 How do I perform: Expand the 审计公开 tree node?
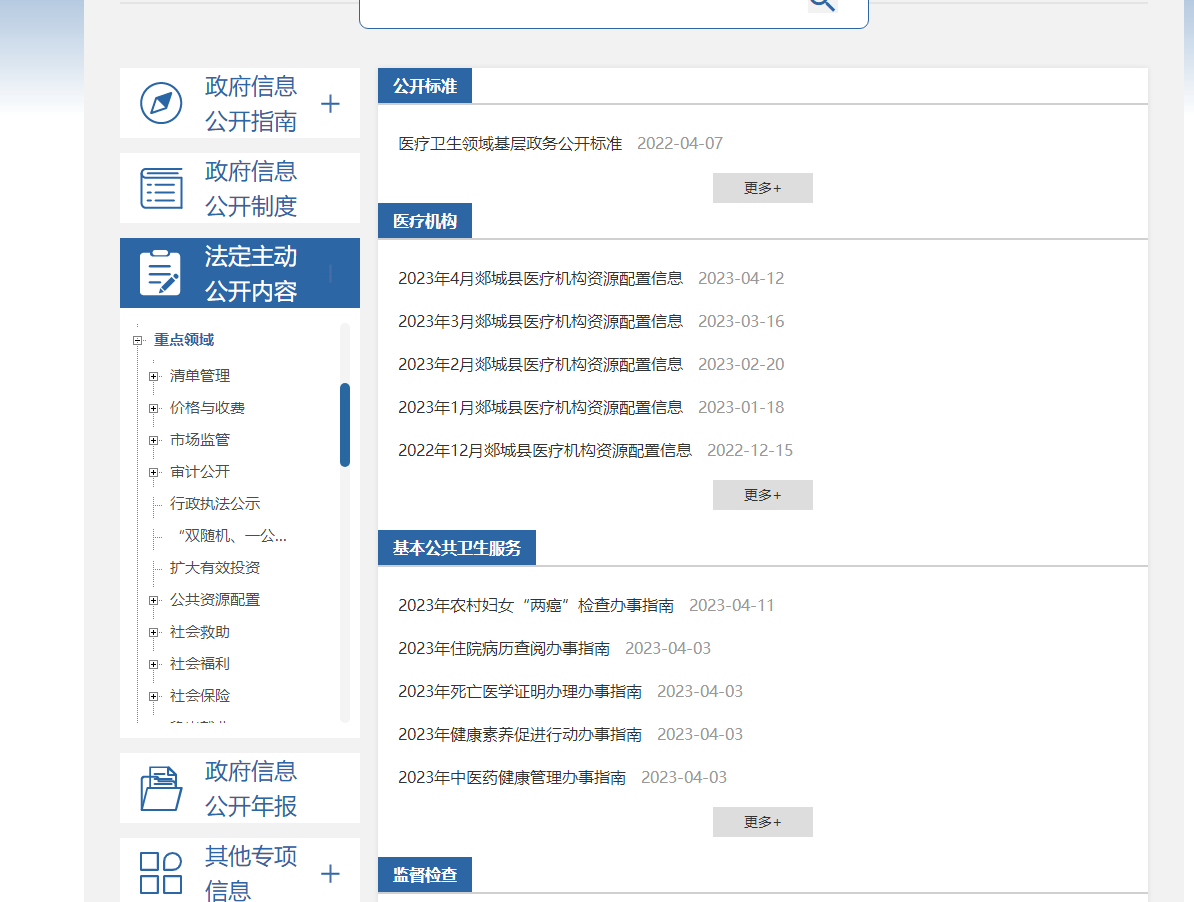(x=154, y=472)
